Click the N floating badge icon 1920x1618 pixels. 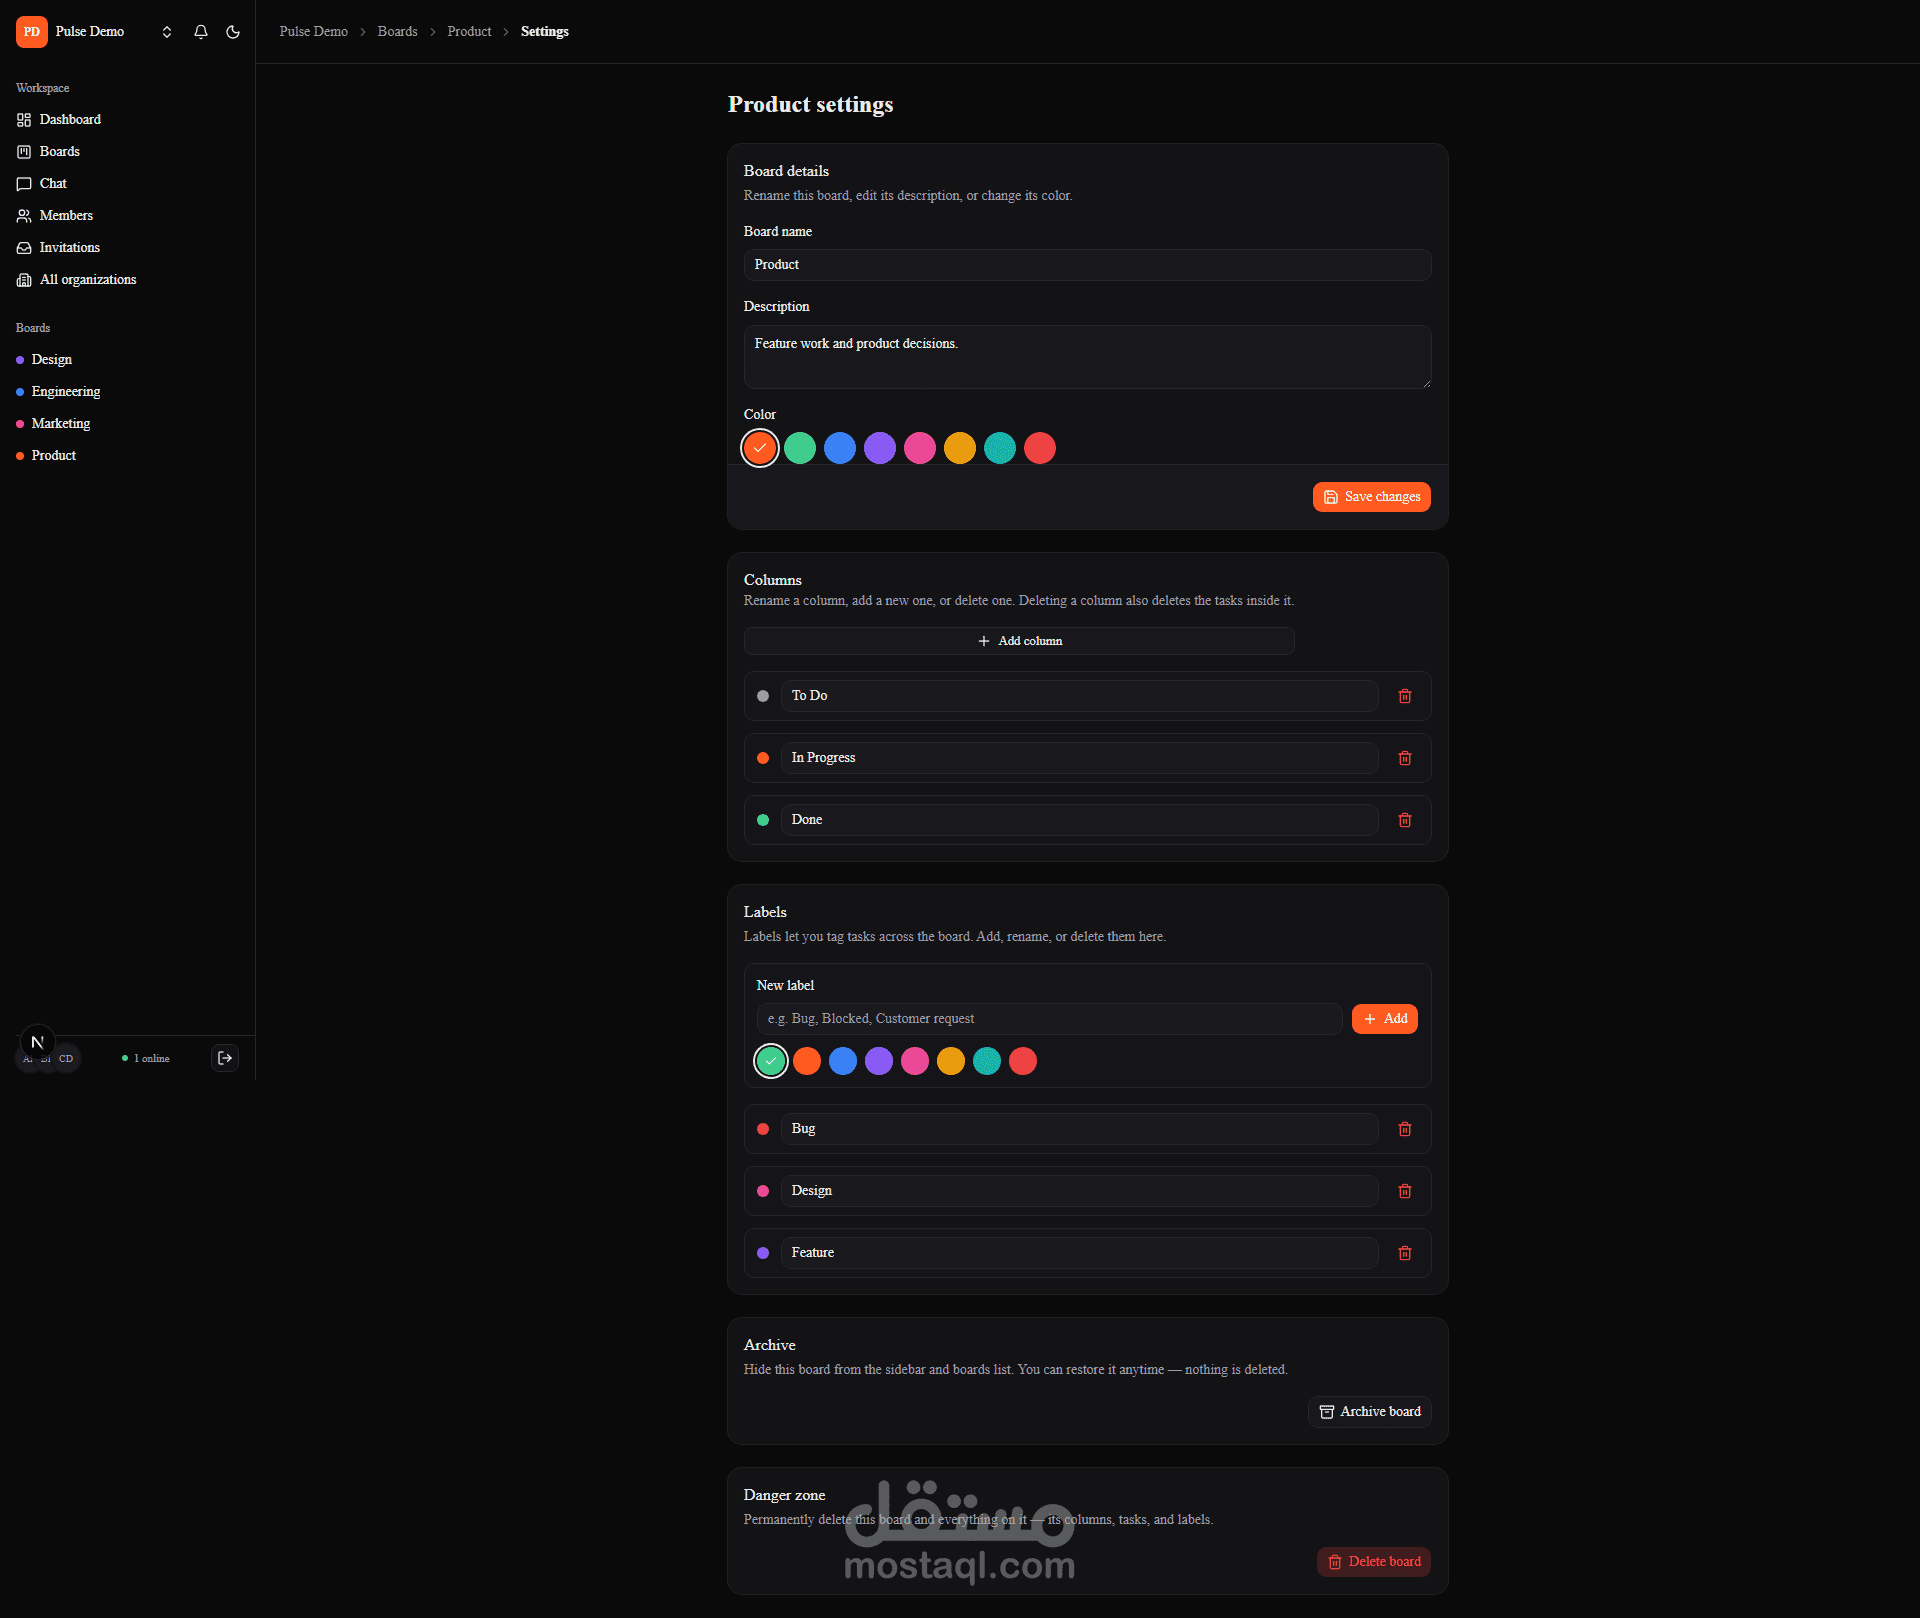pyautogui.click(x=38, y=1042)
